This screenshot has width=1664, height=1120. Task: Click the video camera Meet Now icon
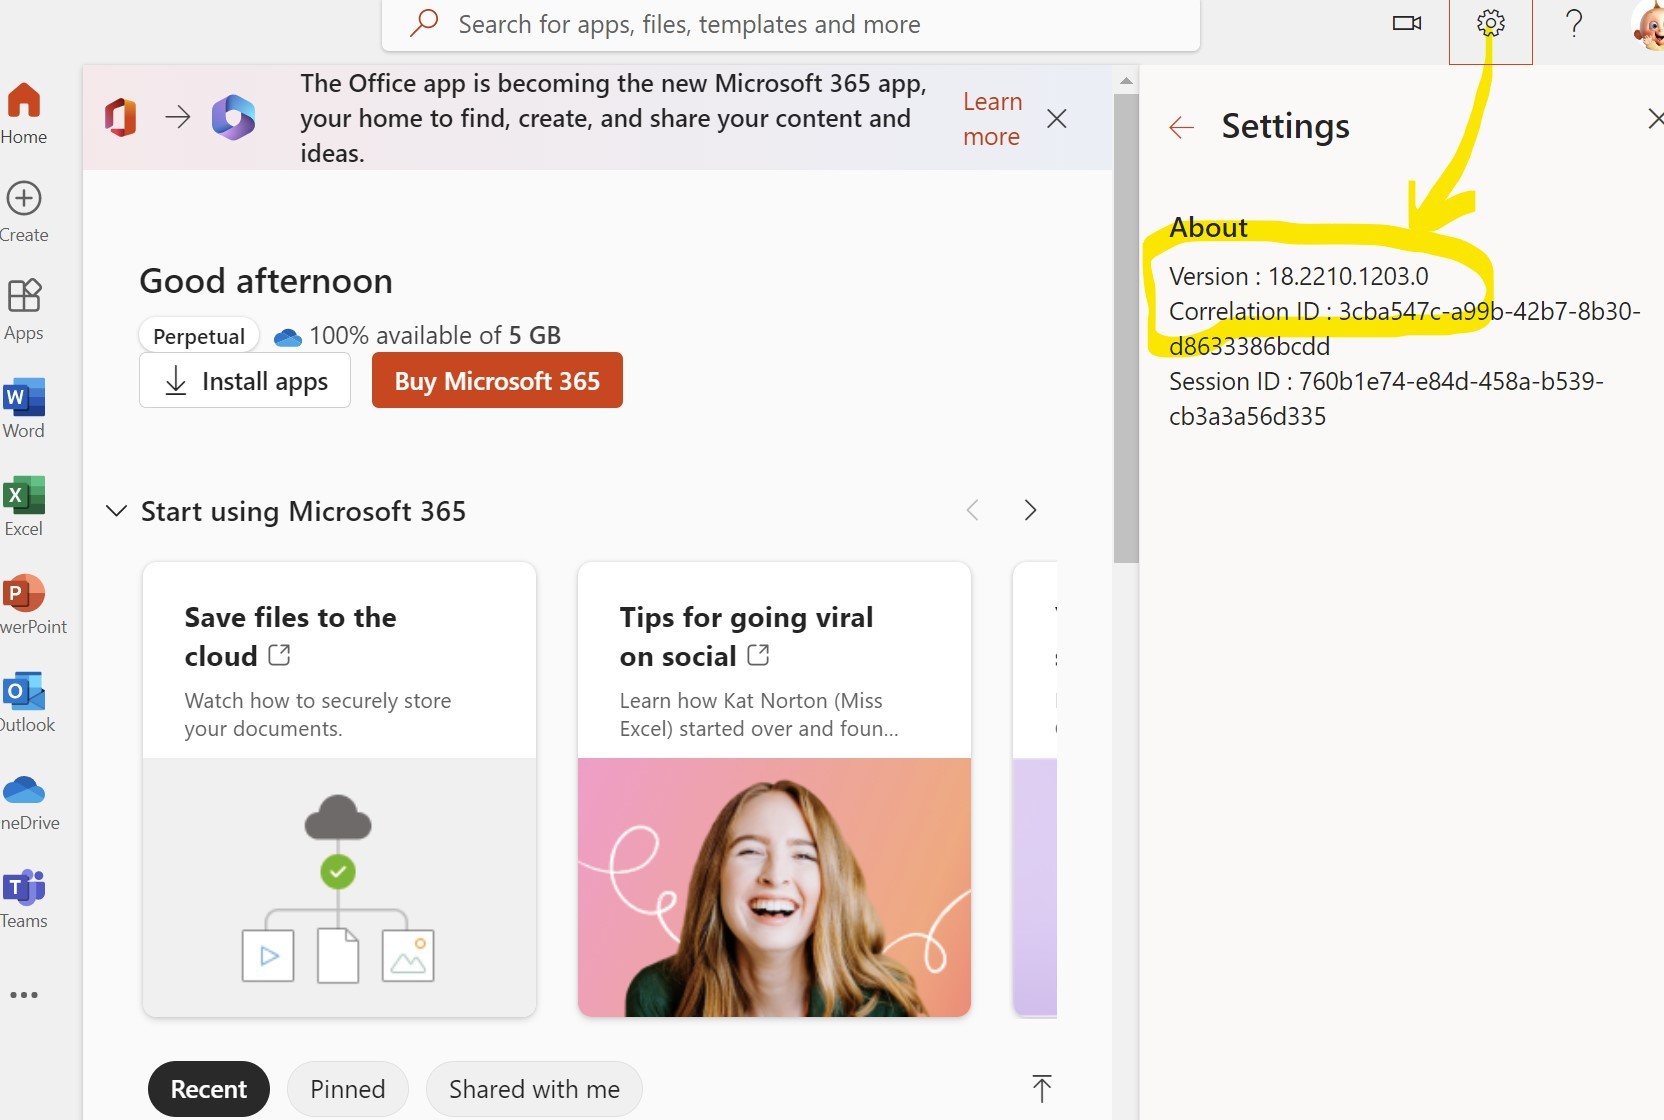(1407, 23)
